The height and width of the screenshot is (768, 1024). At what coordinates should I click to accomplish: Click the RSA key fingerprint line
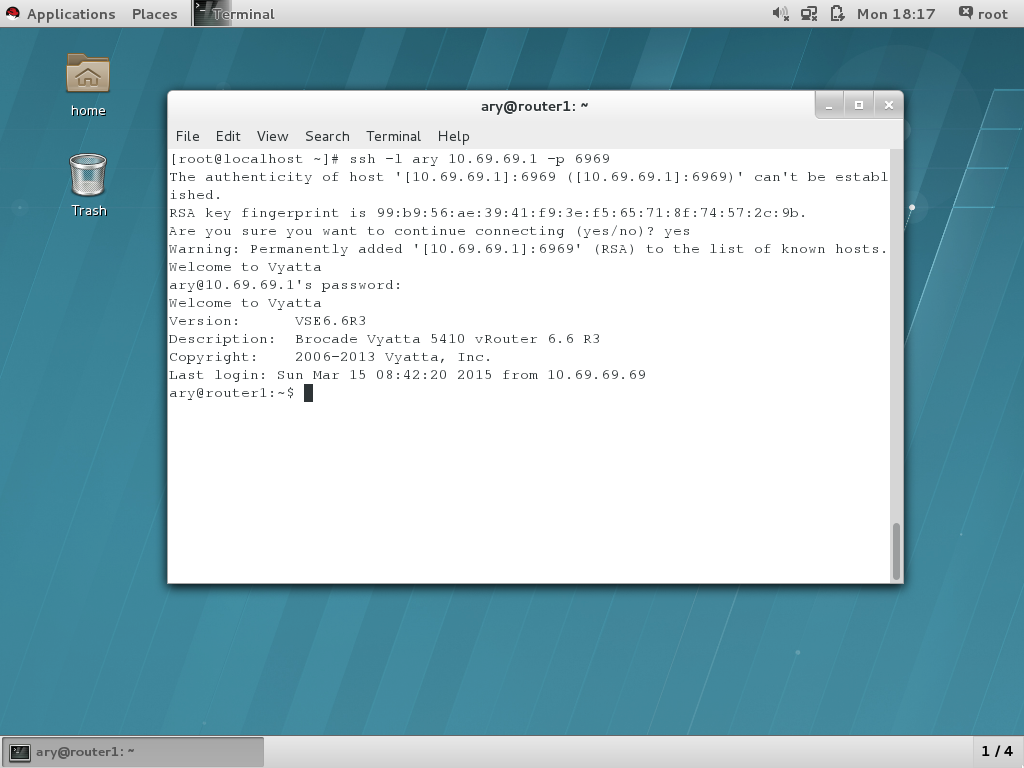(x=487, y=213)
